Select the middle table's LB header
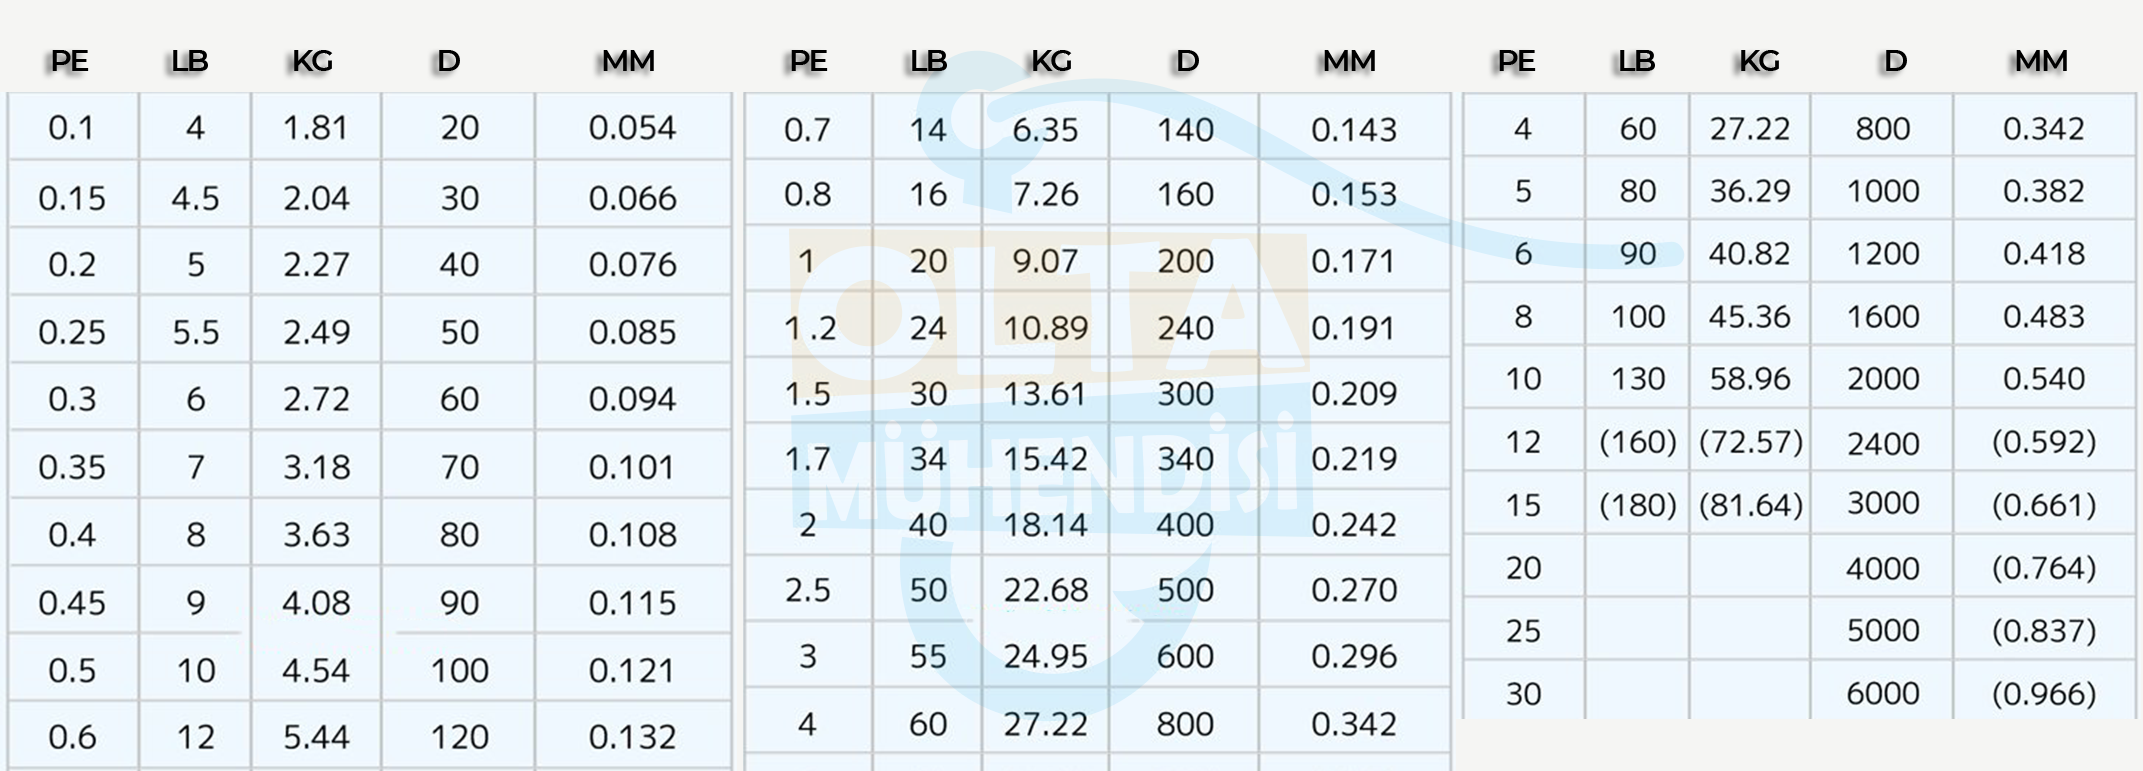 click(928, 61)
